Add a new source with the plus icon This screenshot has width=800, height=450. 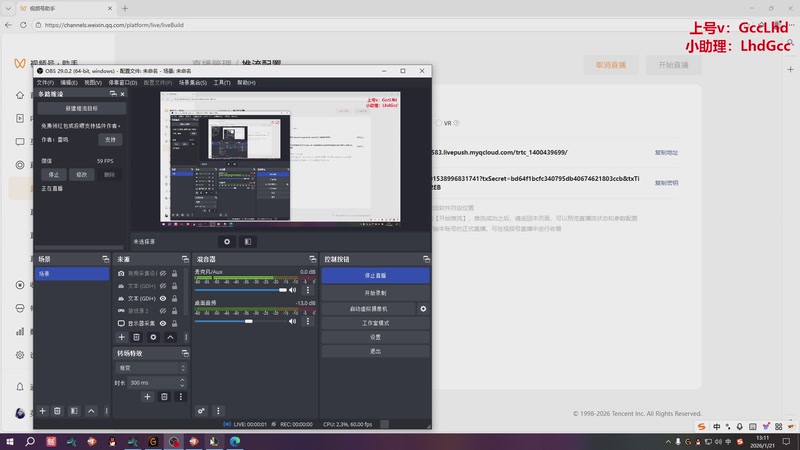pos(121,337)
